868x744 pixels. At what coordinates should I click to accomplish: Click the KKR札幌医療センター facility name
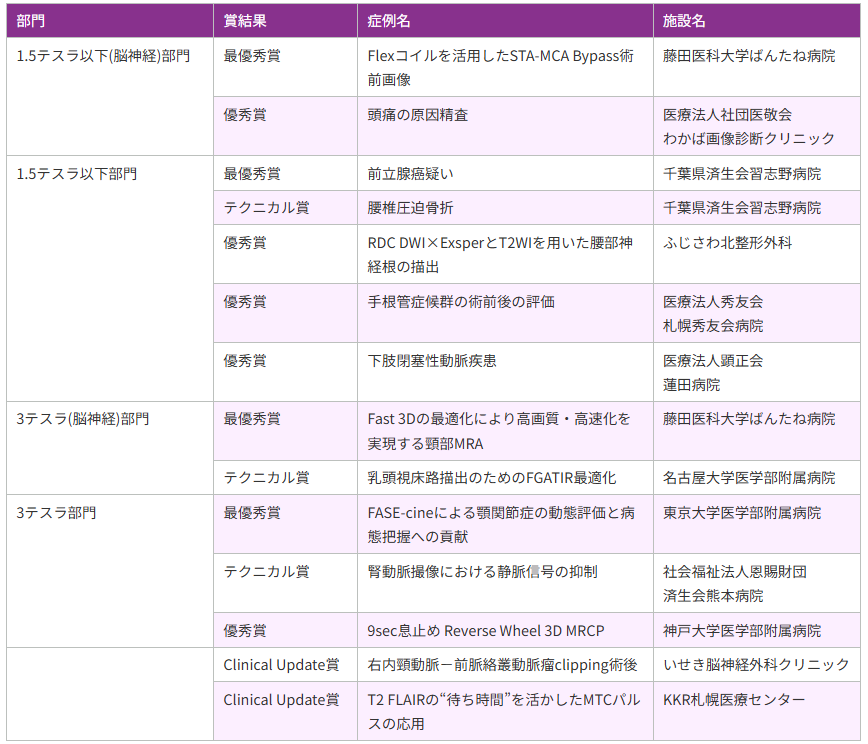coord(734,699)
